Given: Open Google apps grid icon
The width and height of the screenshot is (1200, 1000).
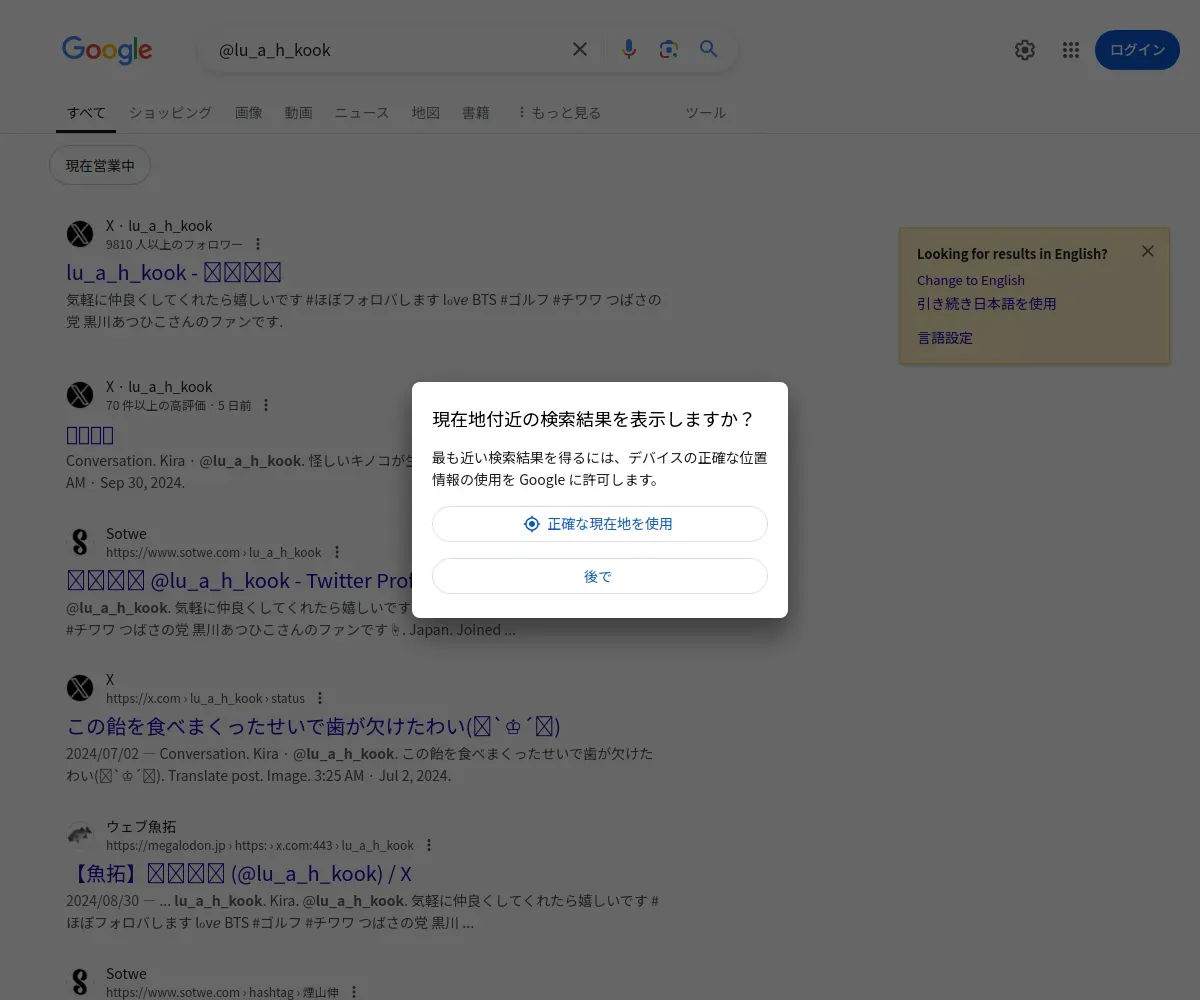Looking at the screenshot, I should (1071, 50).
